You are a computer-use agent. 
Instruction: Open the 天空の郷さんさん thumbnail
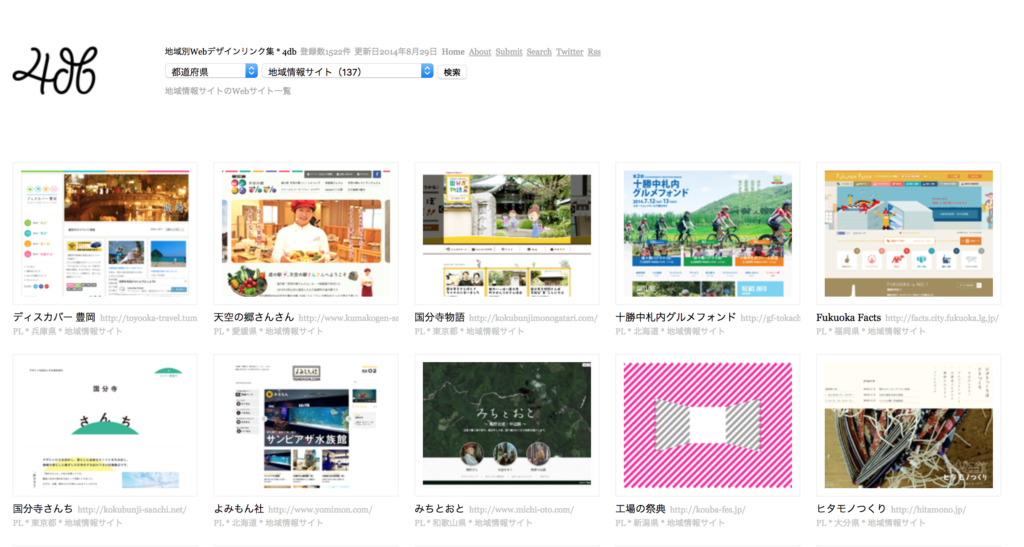[306, 234]
